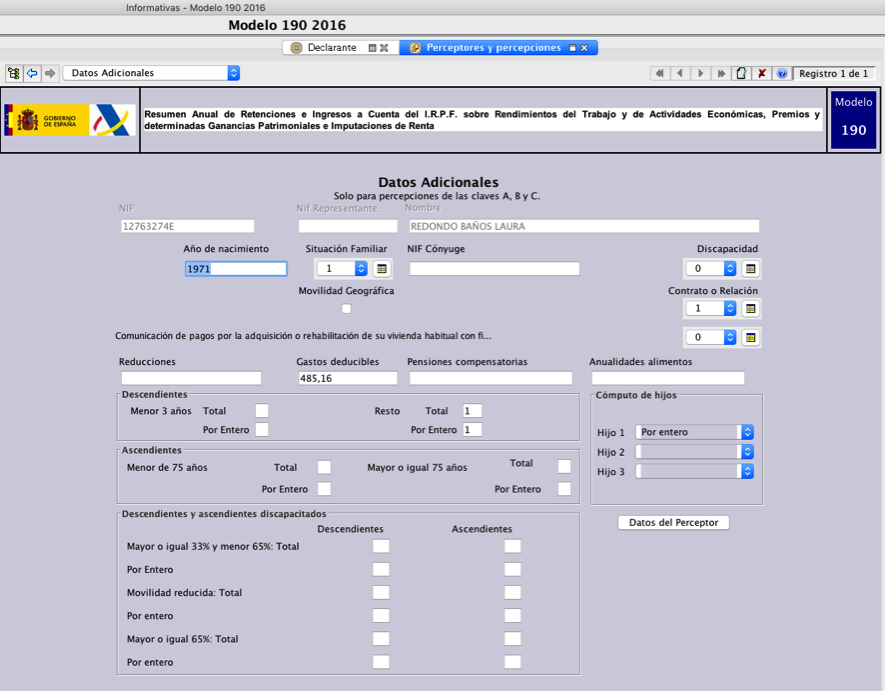Open the Hijo 2 dropdown

694,452
